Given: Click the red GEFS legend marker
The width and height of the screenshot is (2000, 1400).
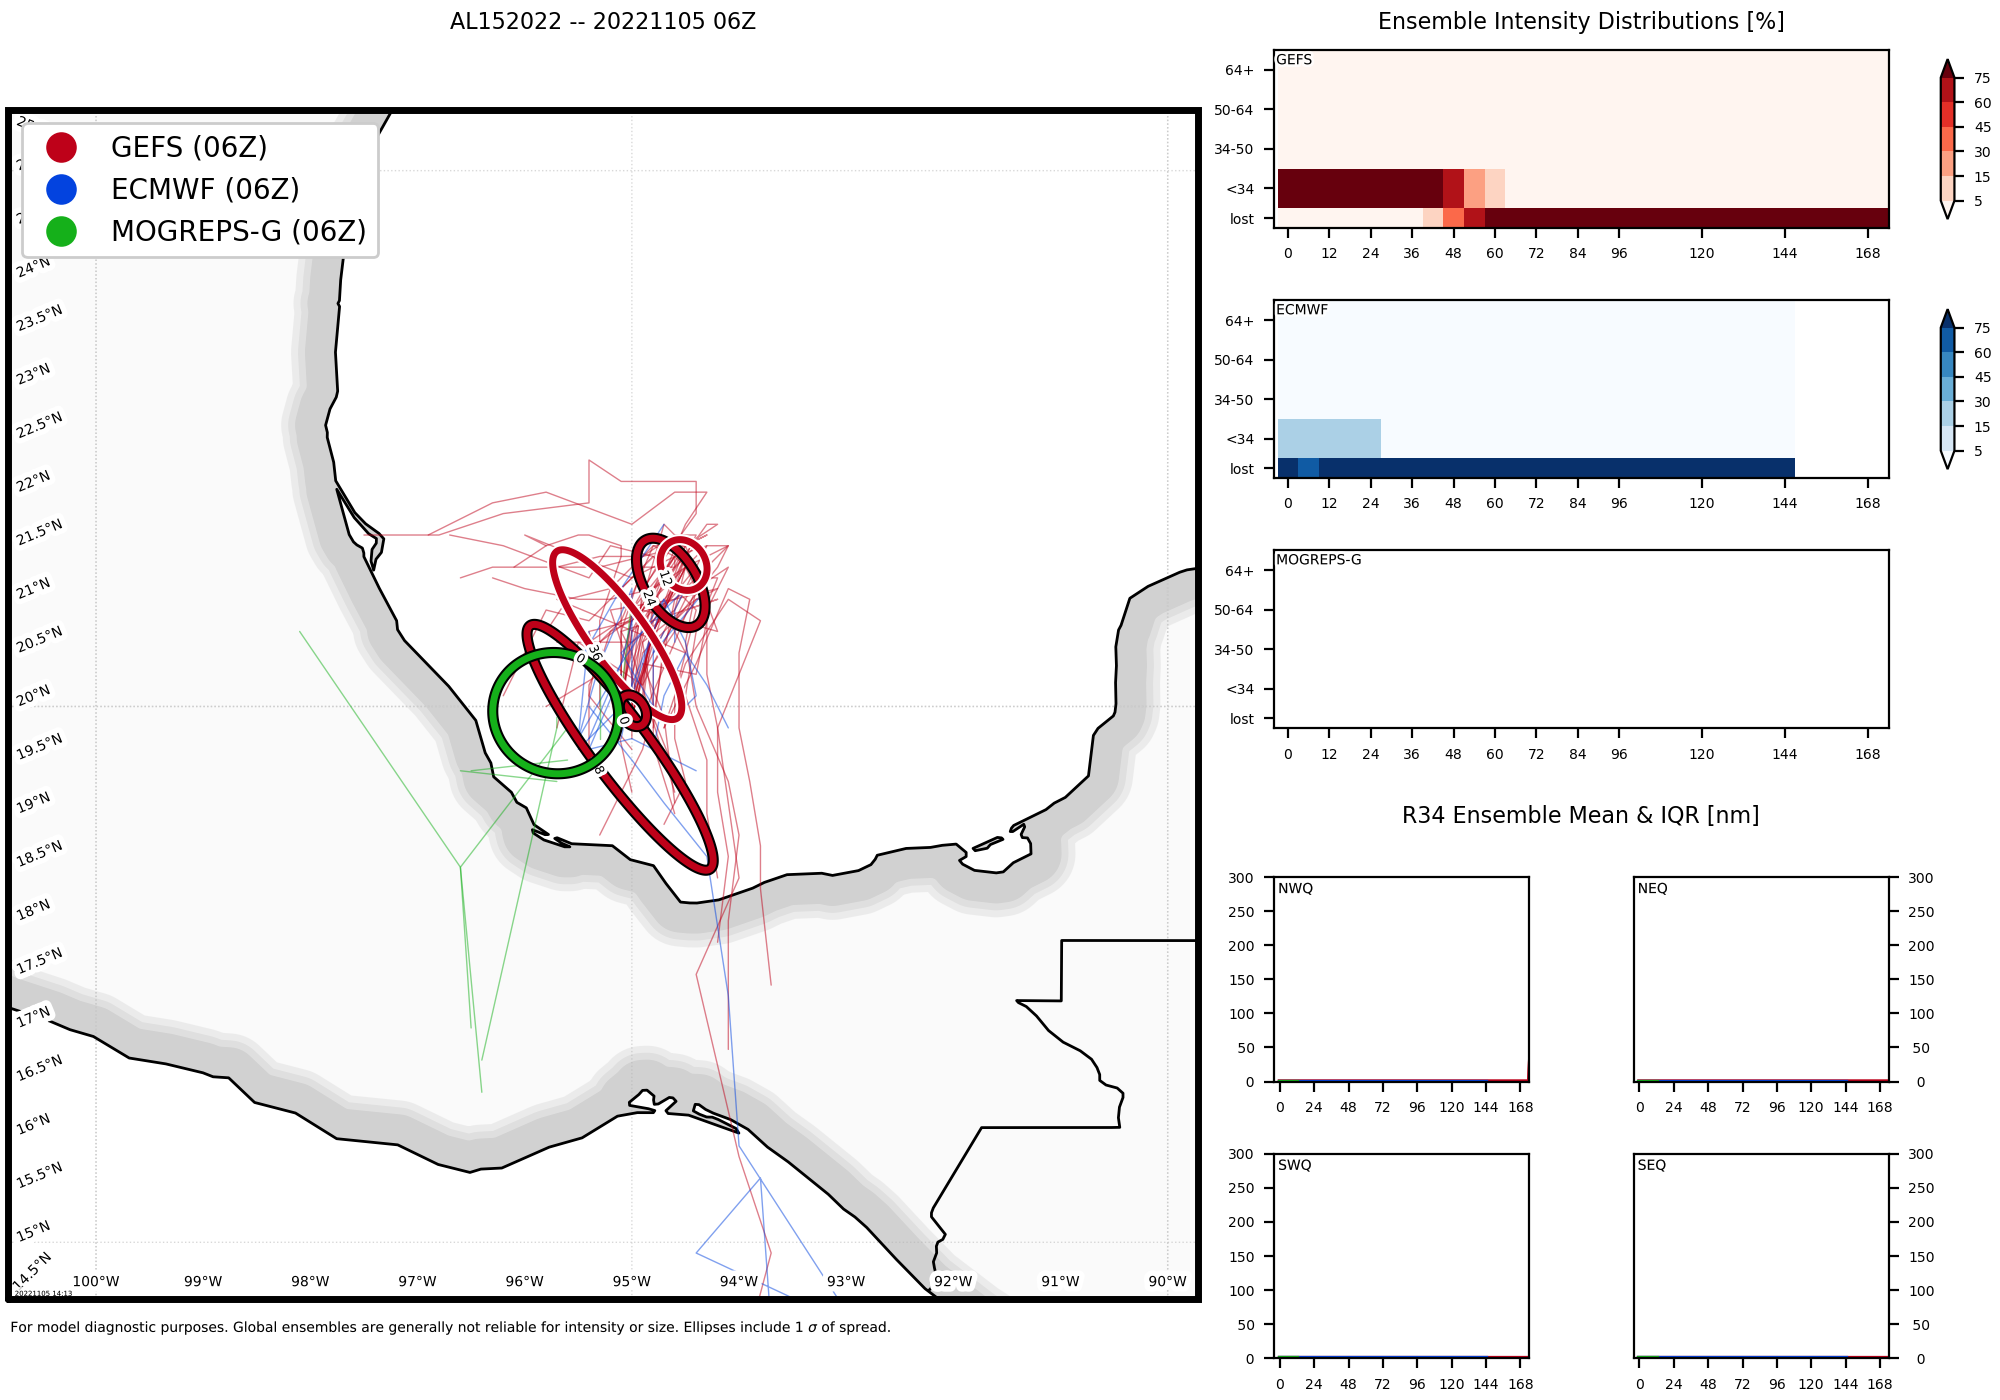Looking at the screenshot, I should 61,147.
